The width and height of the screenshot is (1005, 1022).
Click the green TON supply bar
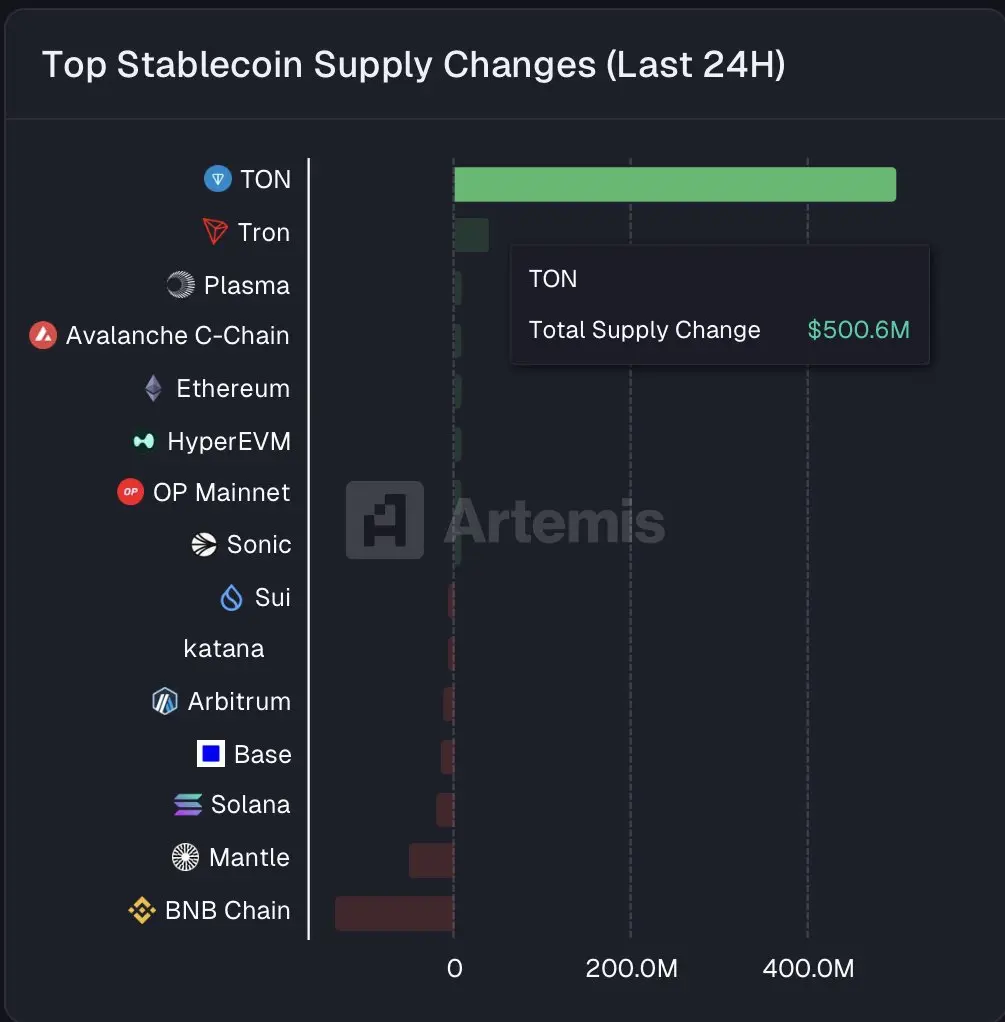coord(675,185)
